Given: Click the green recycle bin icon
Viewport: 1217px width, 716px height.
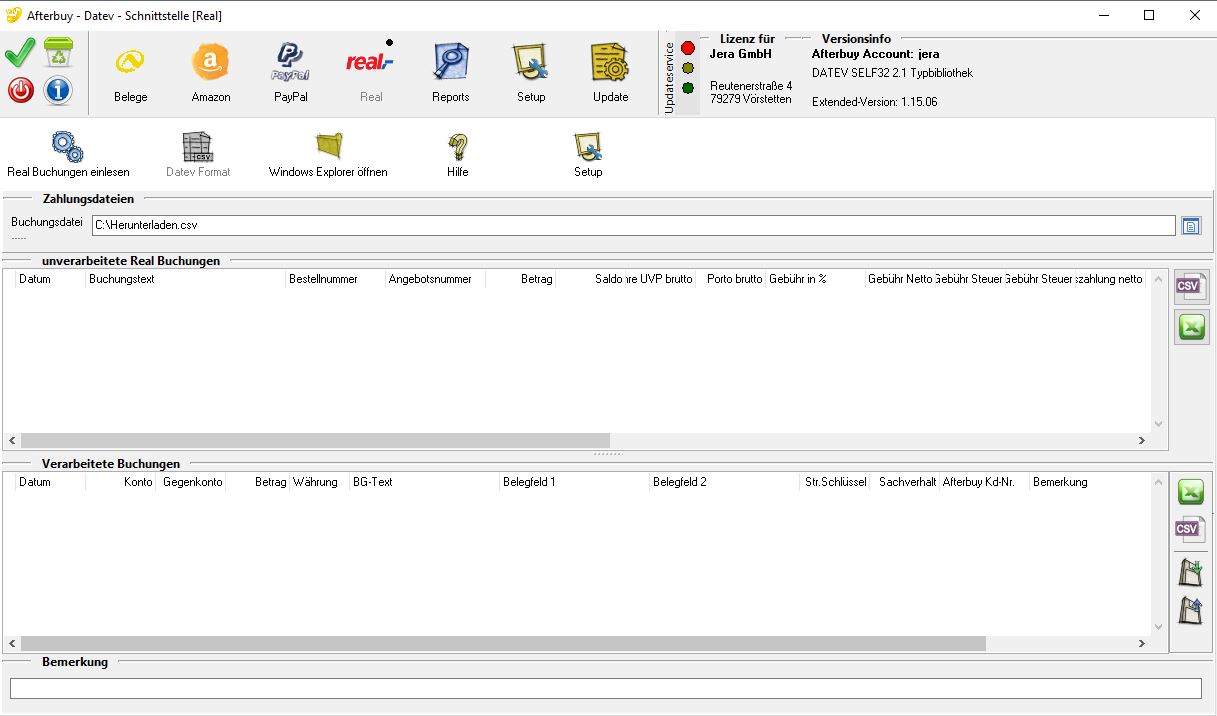Looking at the screenshot, I should click(x=58, y=54).
